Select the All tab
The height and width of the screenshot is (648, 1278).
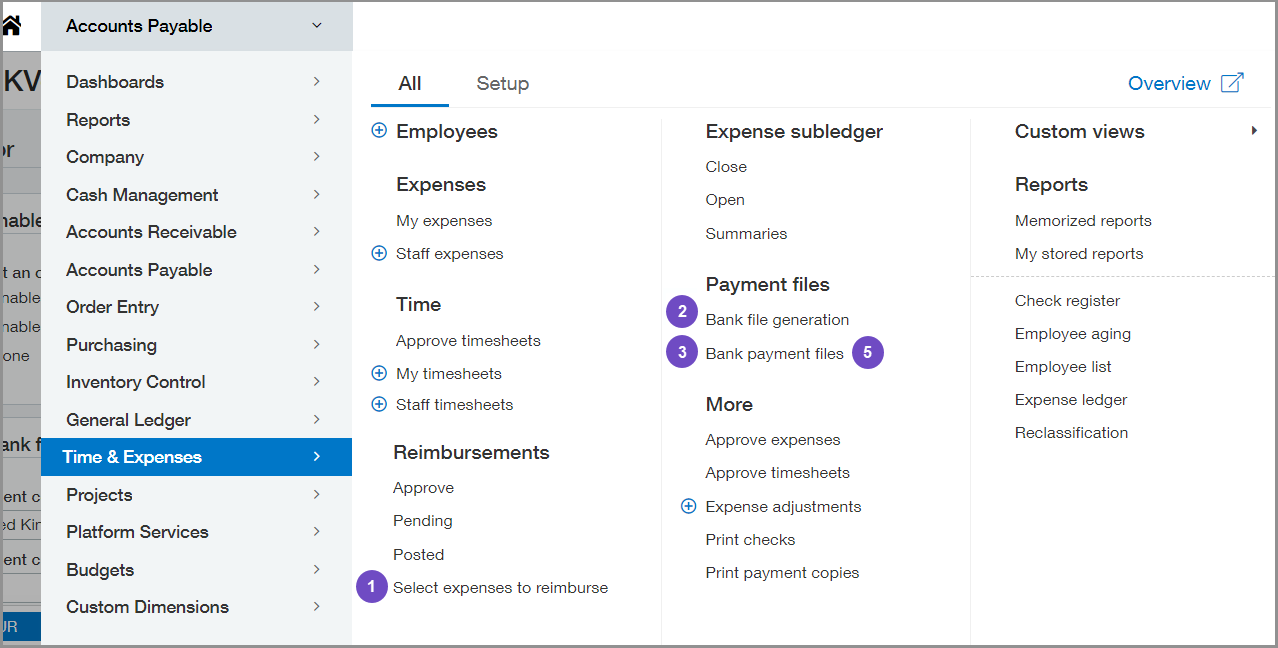pos(409,84)
